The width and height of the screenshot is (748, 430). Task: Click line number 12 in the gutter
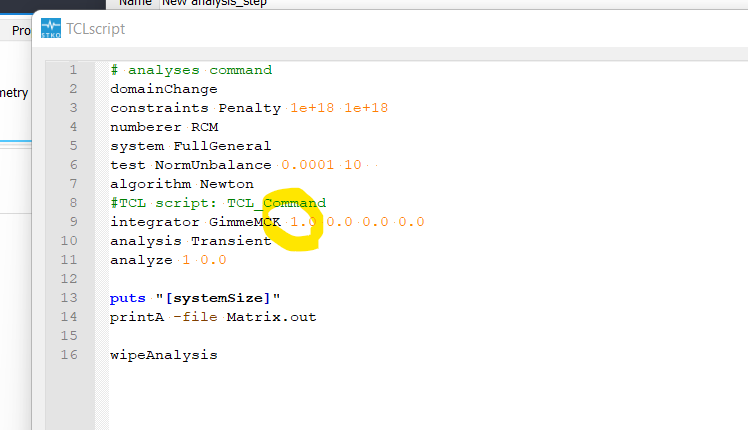[69, 279]
